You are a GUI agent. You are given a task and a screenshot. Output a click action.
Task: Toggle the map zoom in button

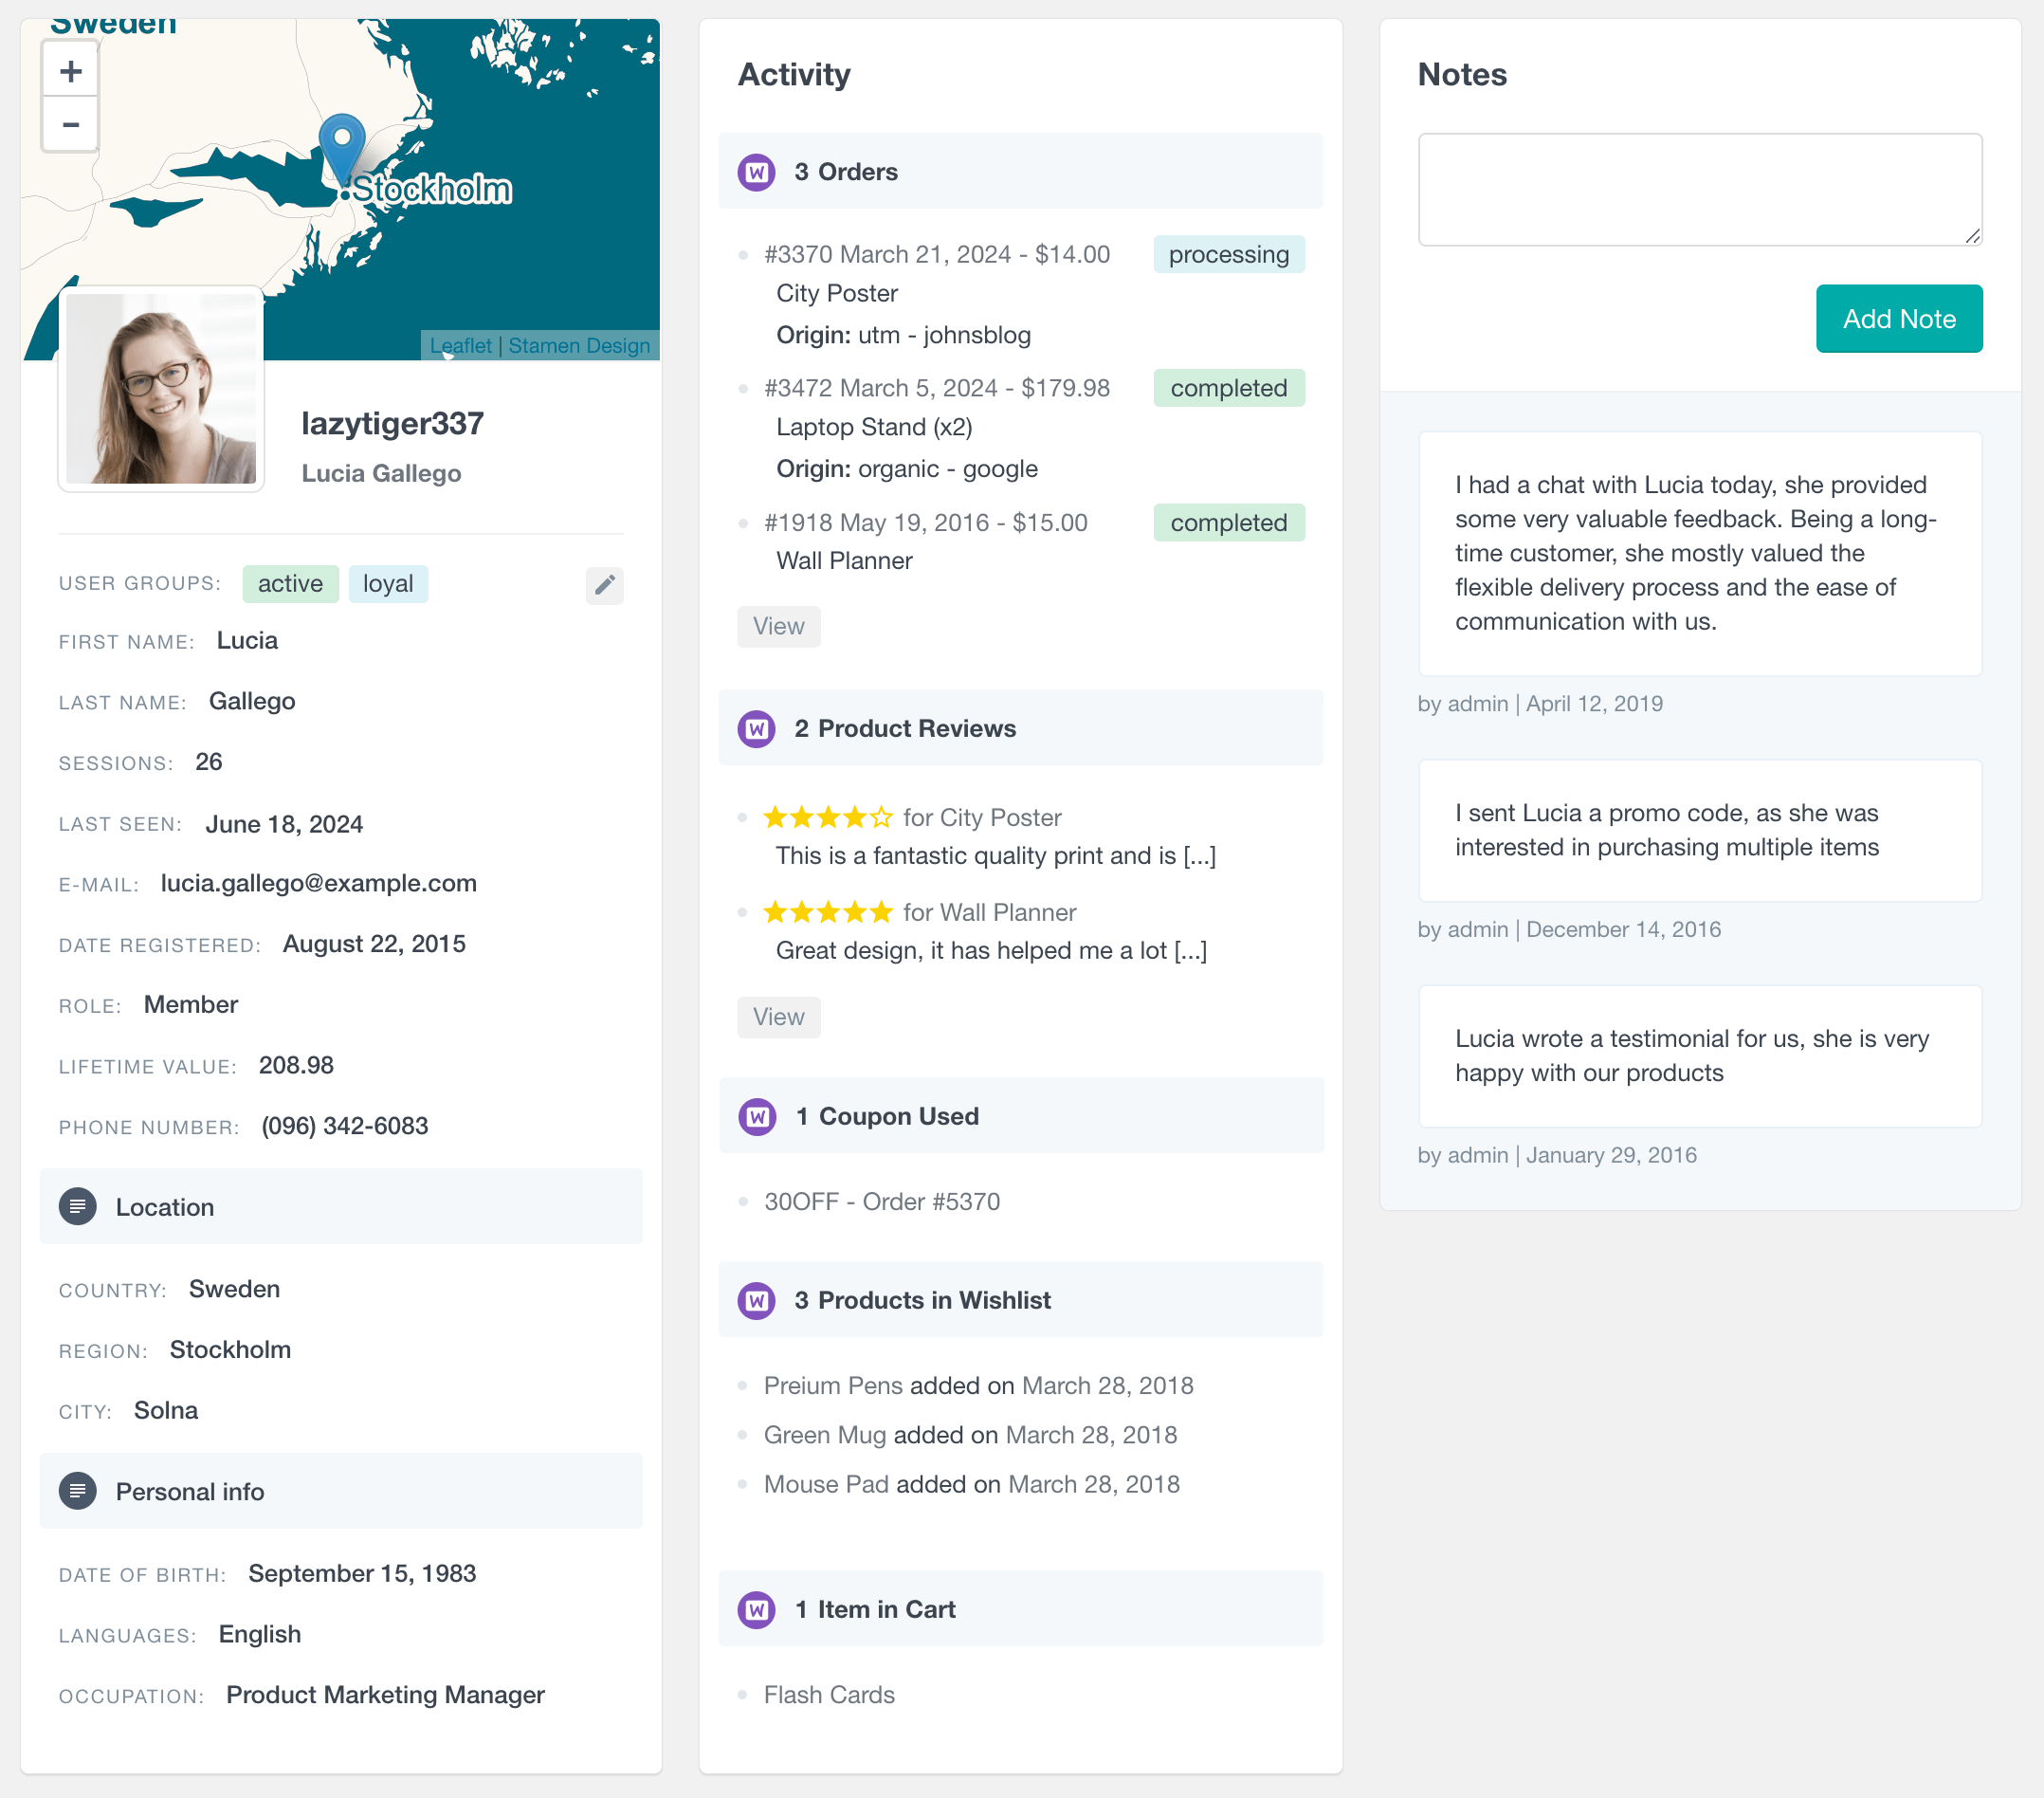(69, 69)
